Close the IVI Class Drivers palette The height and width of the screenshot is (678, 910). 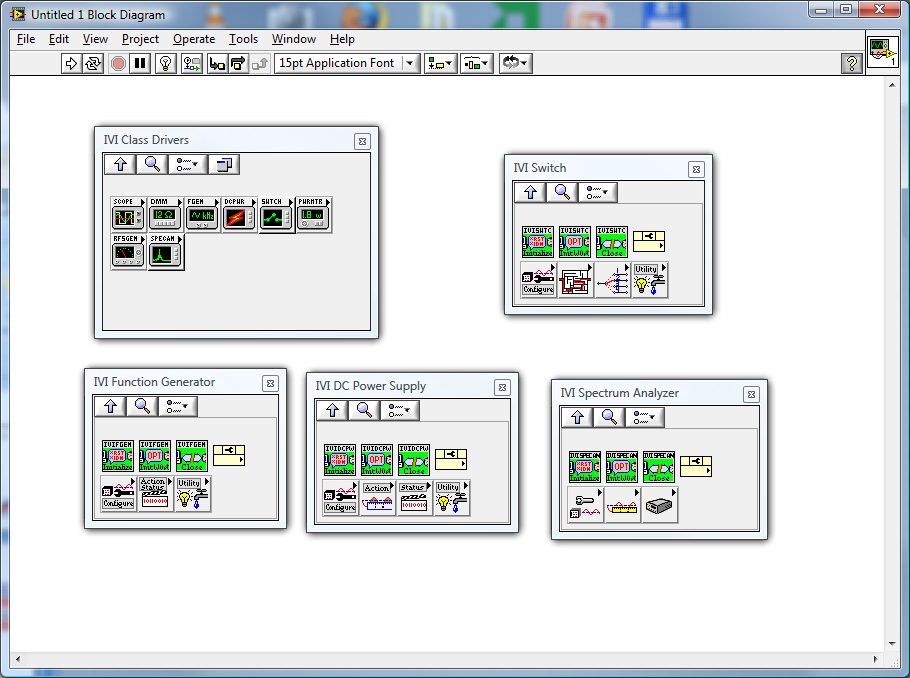pos(362,142)
